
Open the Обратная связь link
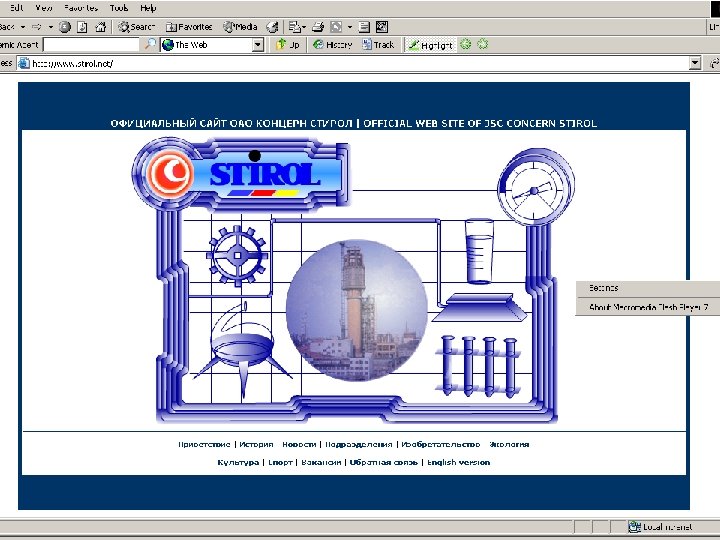coord(383,462)
